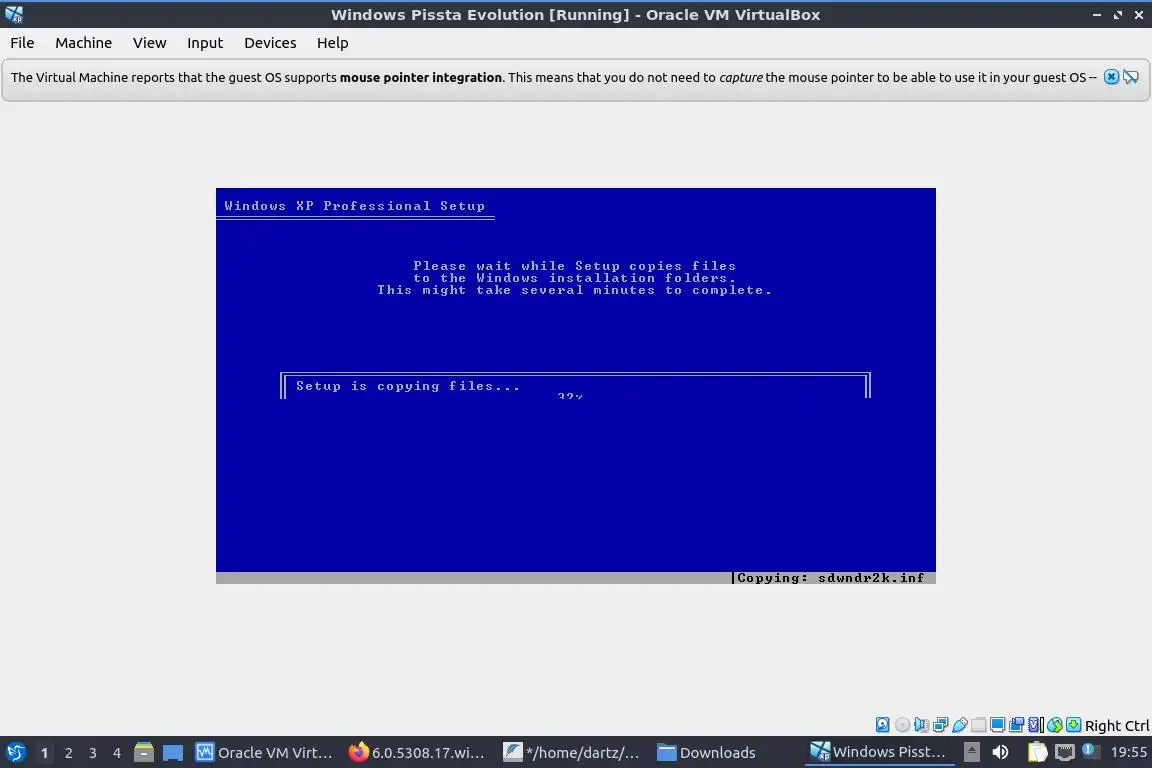Image resolution: width=1152 pixels, height=768 pixels.
Task: Click the shared folders status icon
Action: [979, 725]
